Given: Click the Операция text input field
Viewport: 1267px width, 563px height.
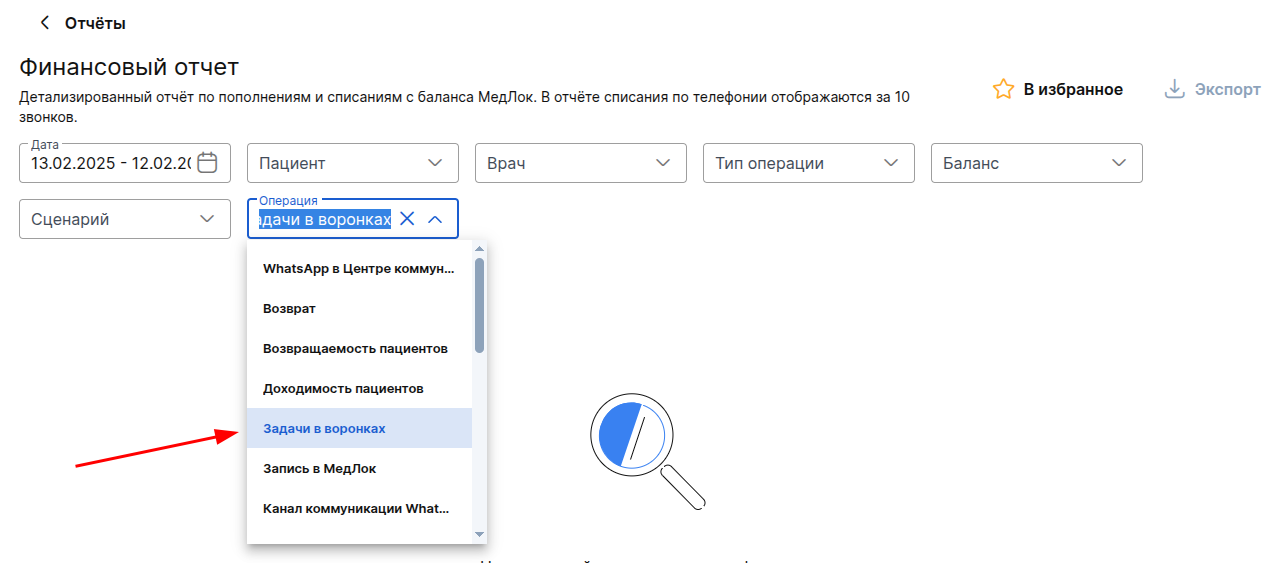Looking at the screenshot, I should pyautogui.click(x=323, y=219).
